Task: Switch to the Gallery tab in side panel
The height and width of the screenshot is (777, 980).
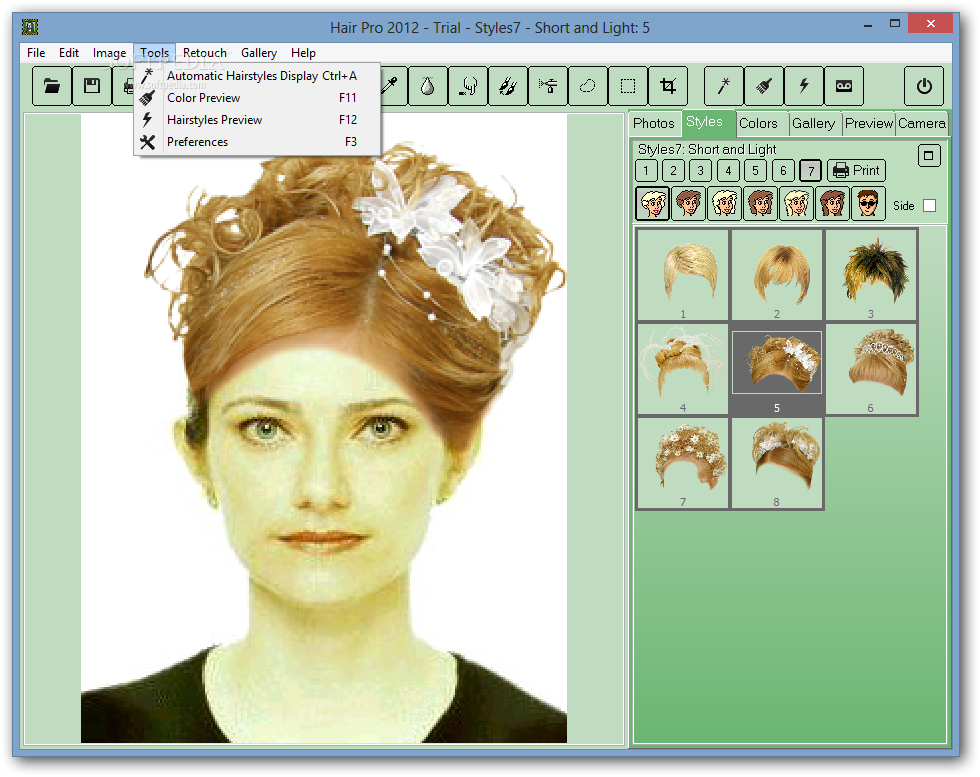Action: (x=814, y=123)
